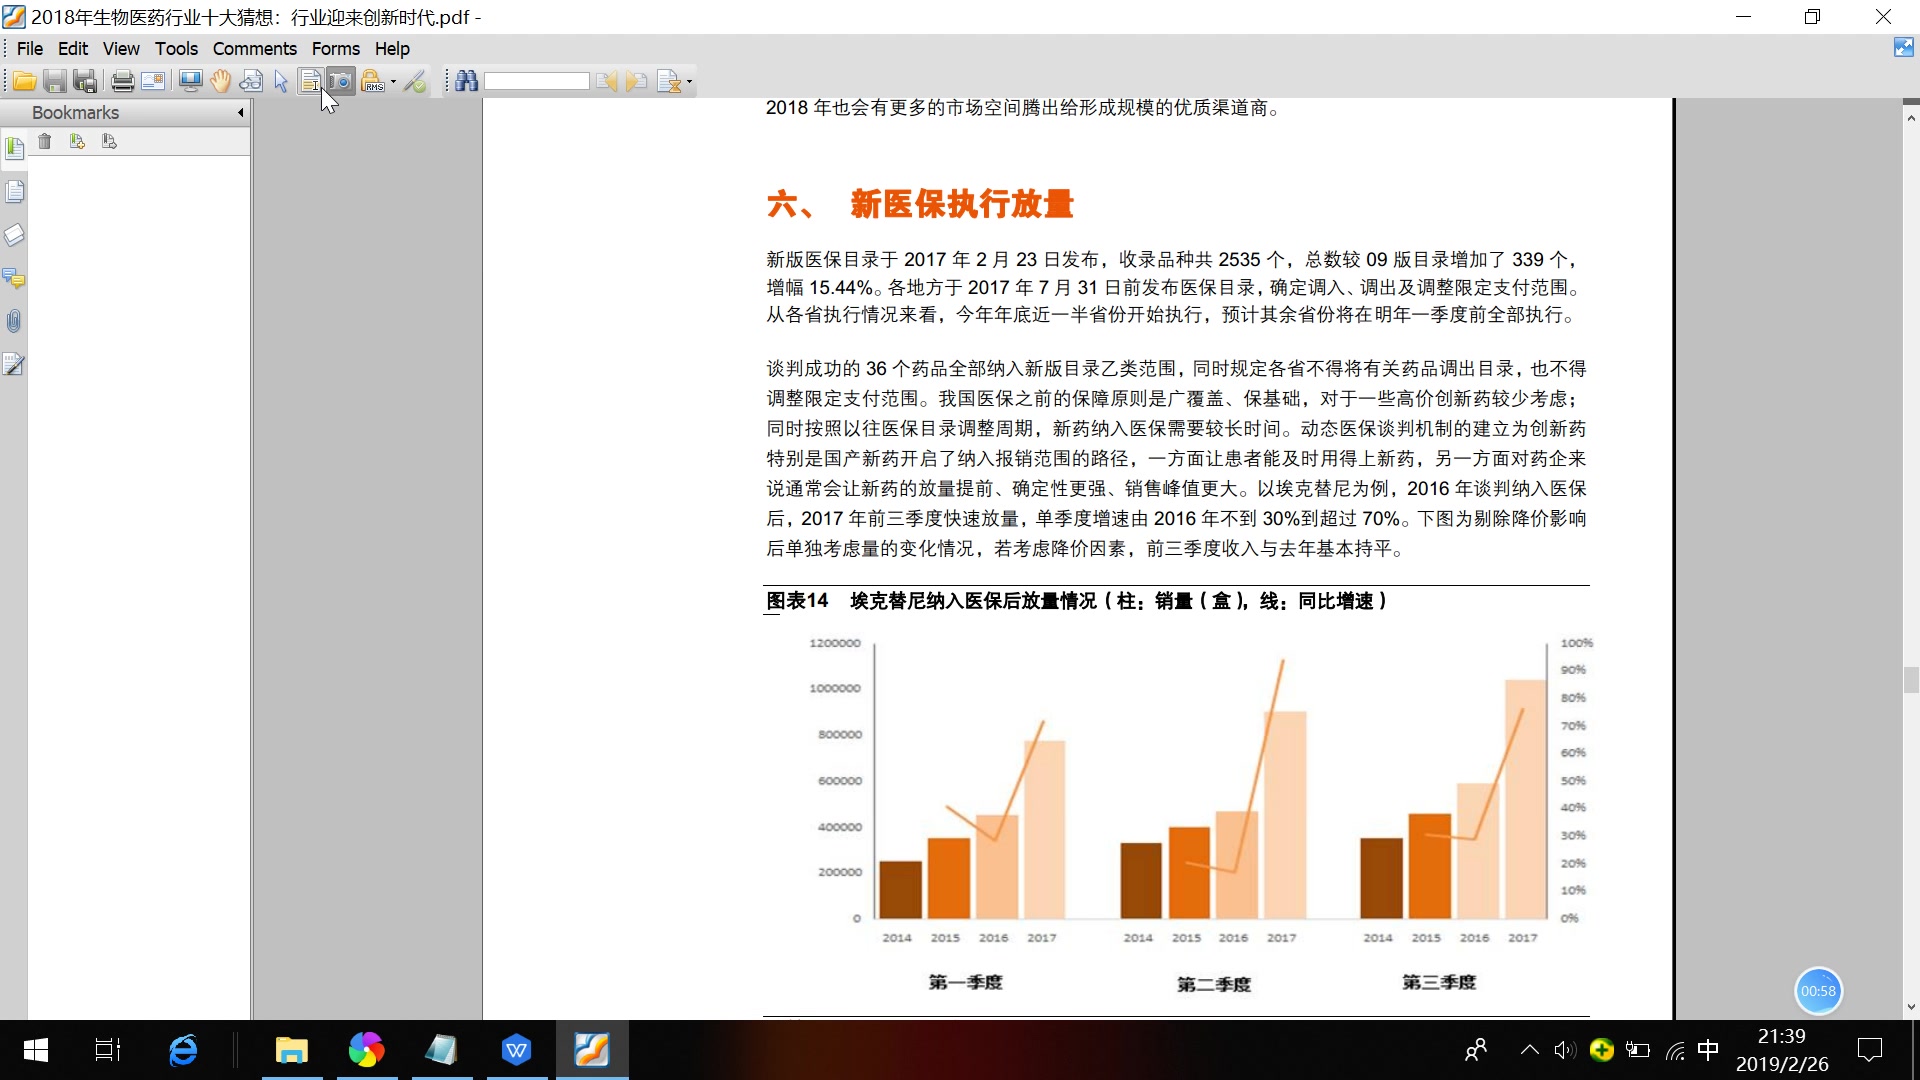Add a new bookmark
This screenshot has width=1920, height=1080.
[77, 141]
